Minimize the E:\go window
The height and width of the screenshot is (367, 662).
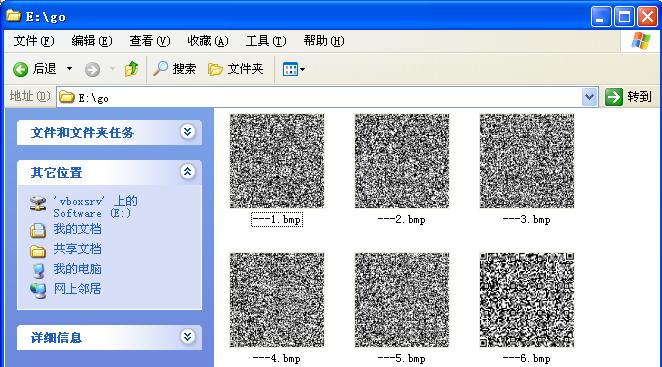pyautogui.click(x=601, y=17)
